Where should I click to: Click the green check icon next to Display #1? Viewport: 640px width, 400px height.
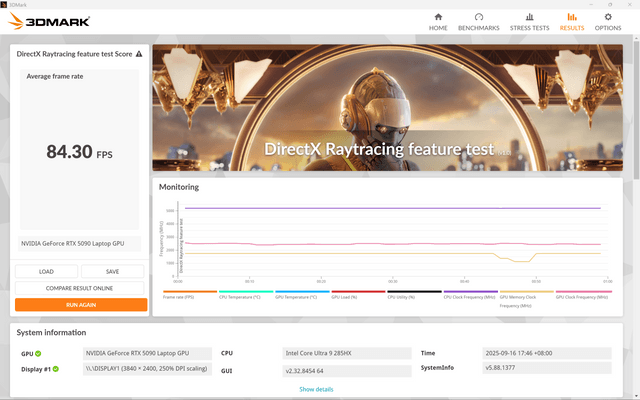tap(56, 369)
